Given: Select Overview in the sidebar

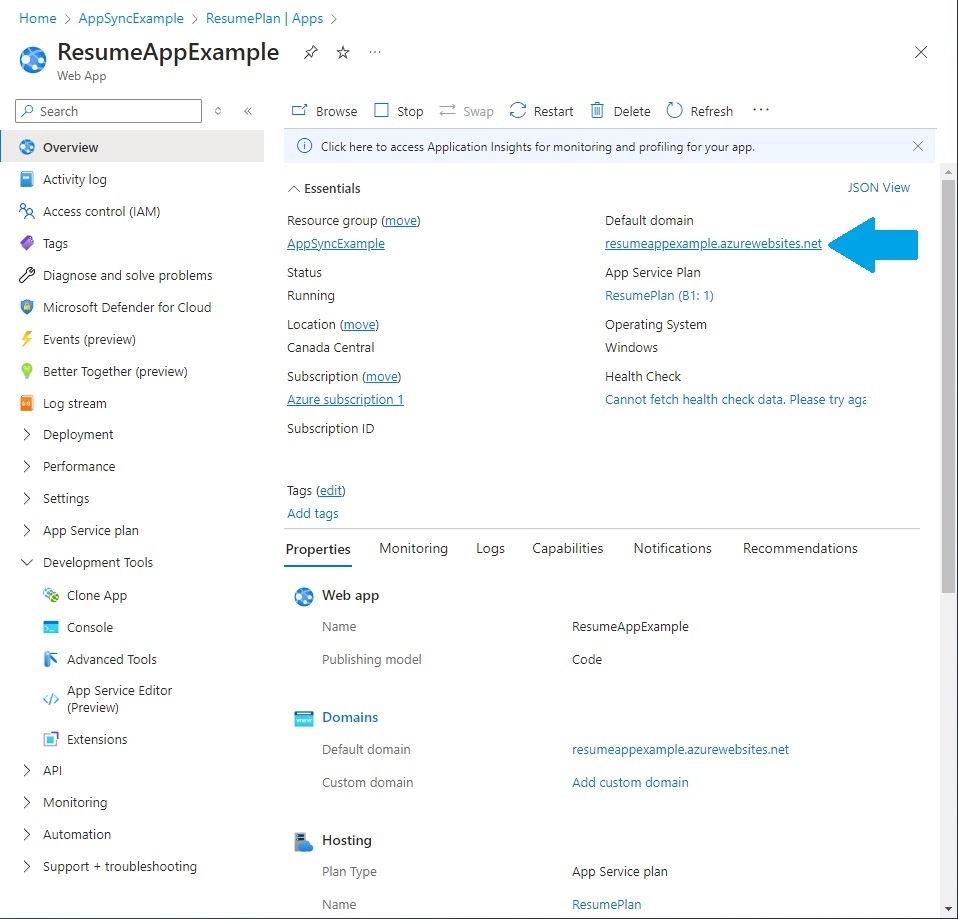Looking at the screenshot, I should 132,147.
